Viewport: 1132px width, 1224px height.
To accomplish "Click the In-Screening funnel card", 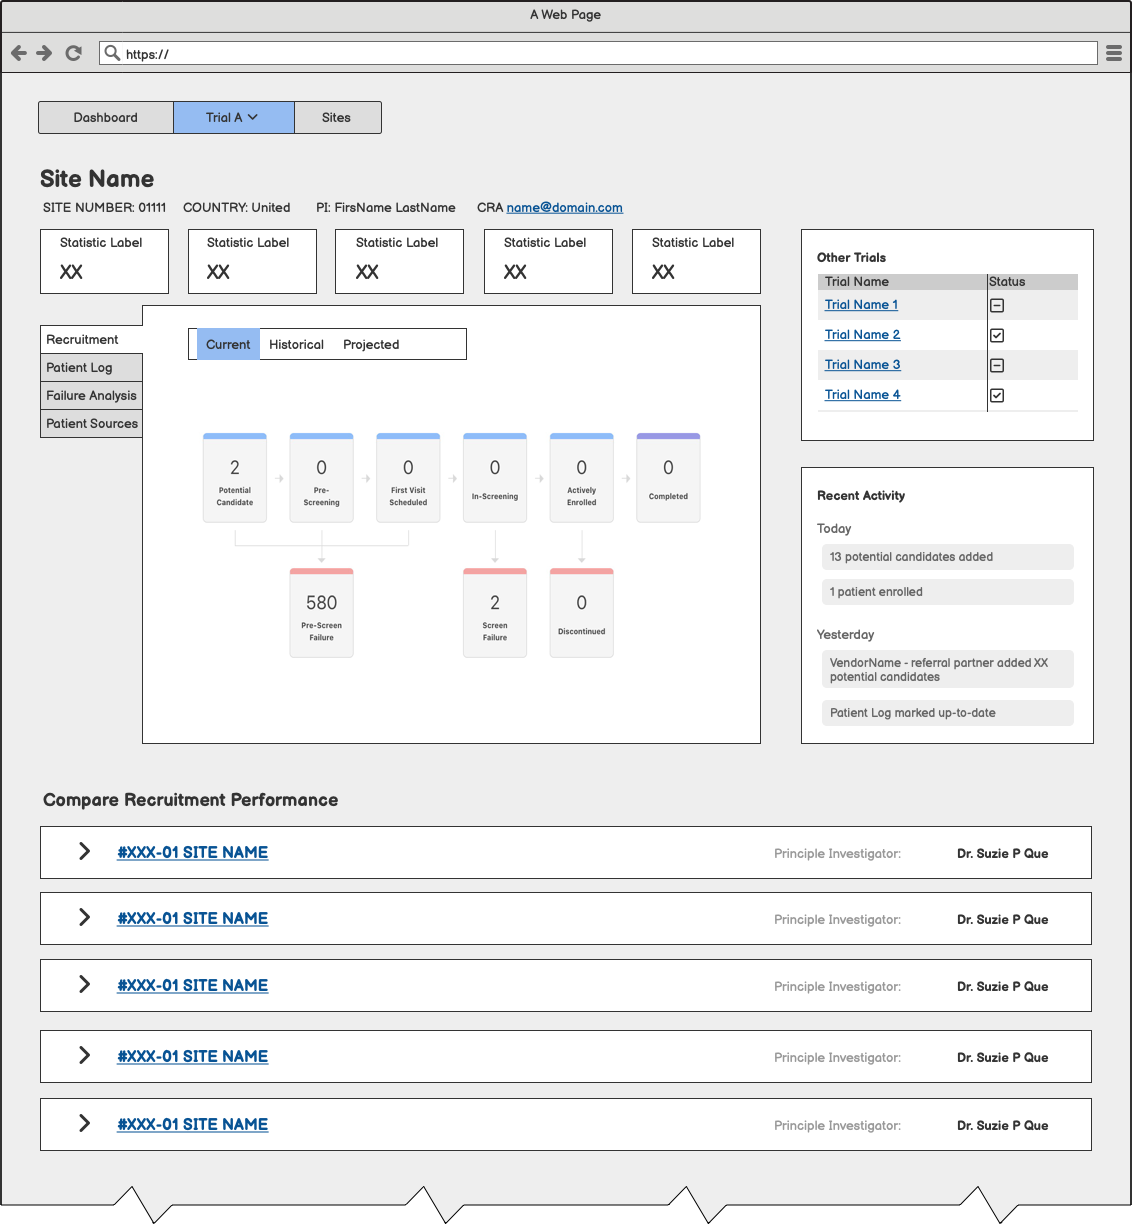I will pyautogui.click(x=495, y=478).
